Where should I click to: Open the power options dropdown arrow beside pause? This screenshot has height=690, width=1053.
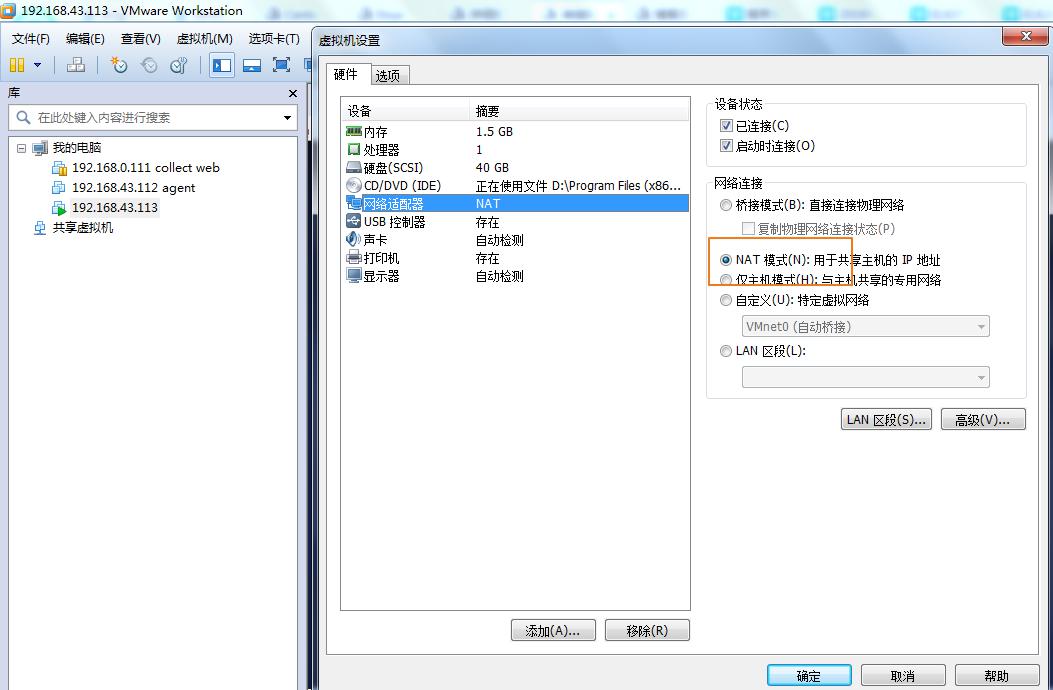click(x=38, y=65)
